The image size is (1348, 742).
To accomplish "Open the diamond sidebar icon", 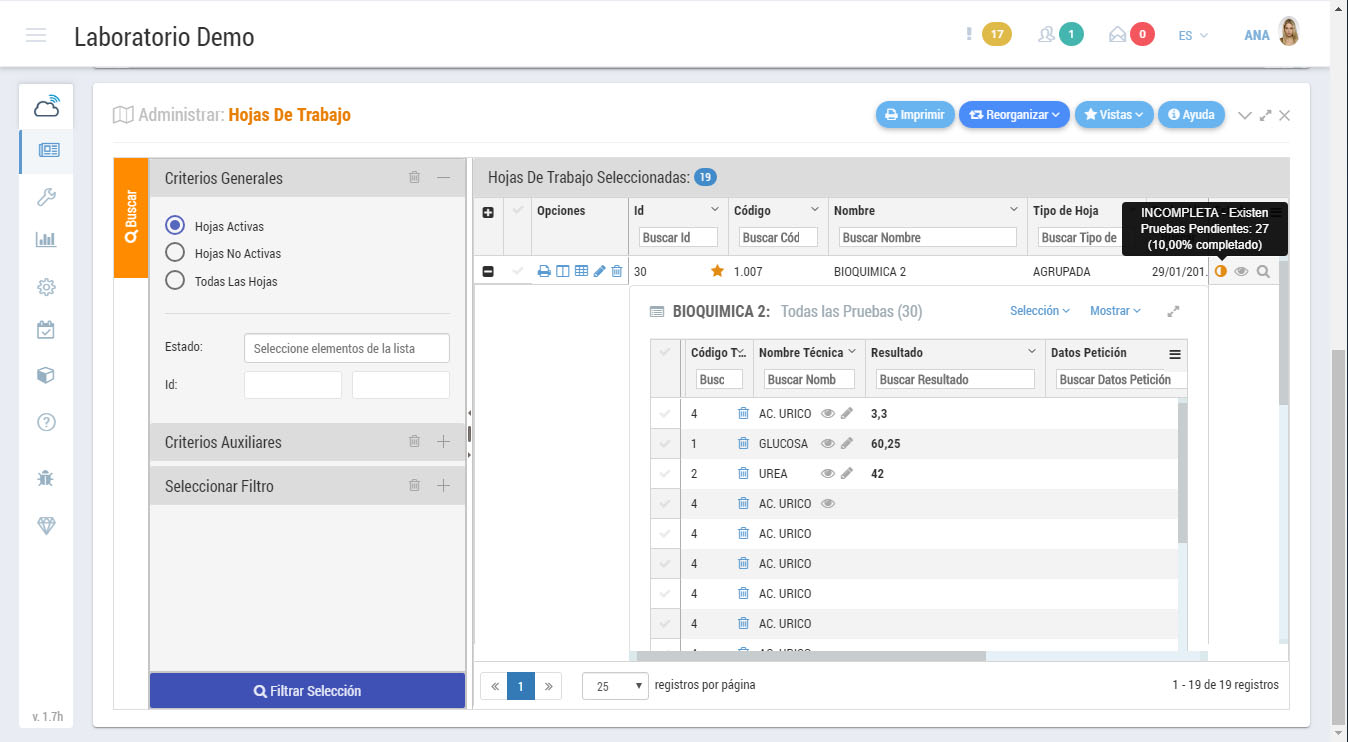I will click(46, 525).
